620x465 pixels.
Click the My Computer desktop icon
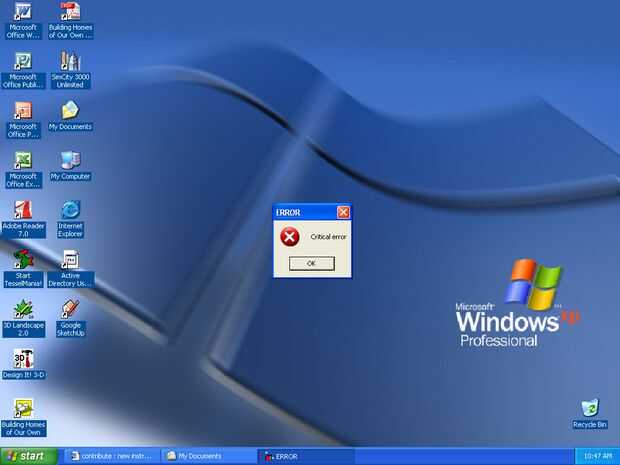click(x=70, y=166)
